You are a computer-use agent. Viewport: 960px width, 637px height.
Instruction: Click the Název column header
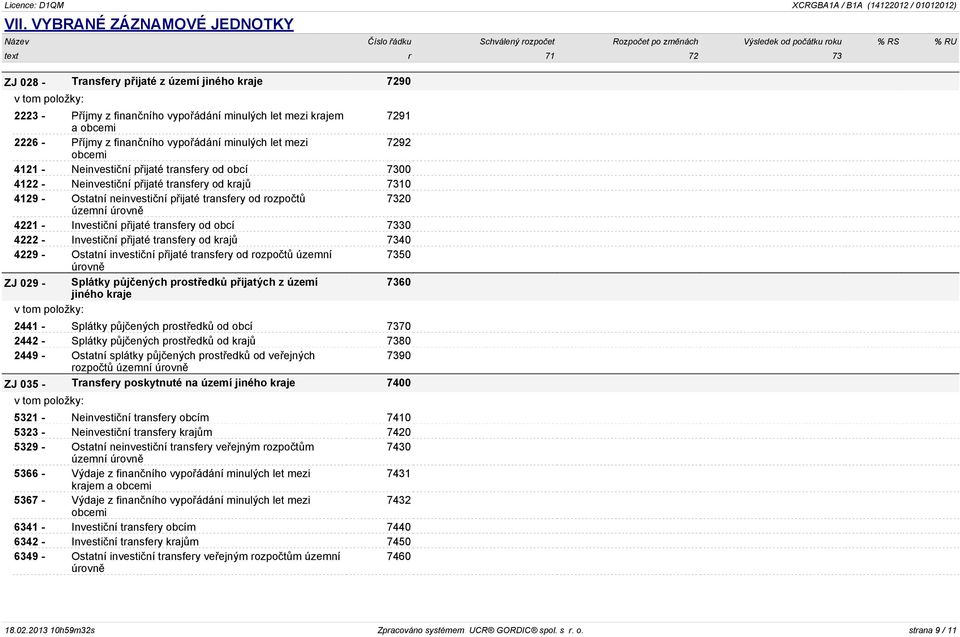click(17, 42)
